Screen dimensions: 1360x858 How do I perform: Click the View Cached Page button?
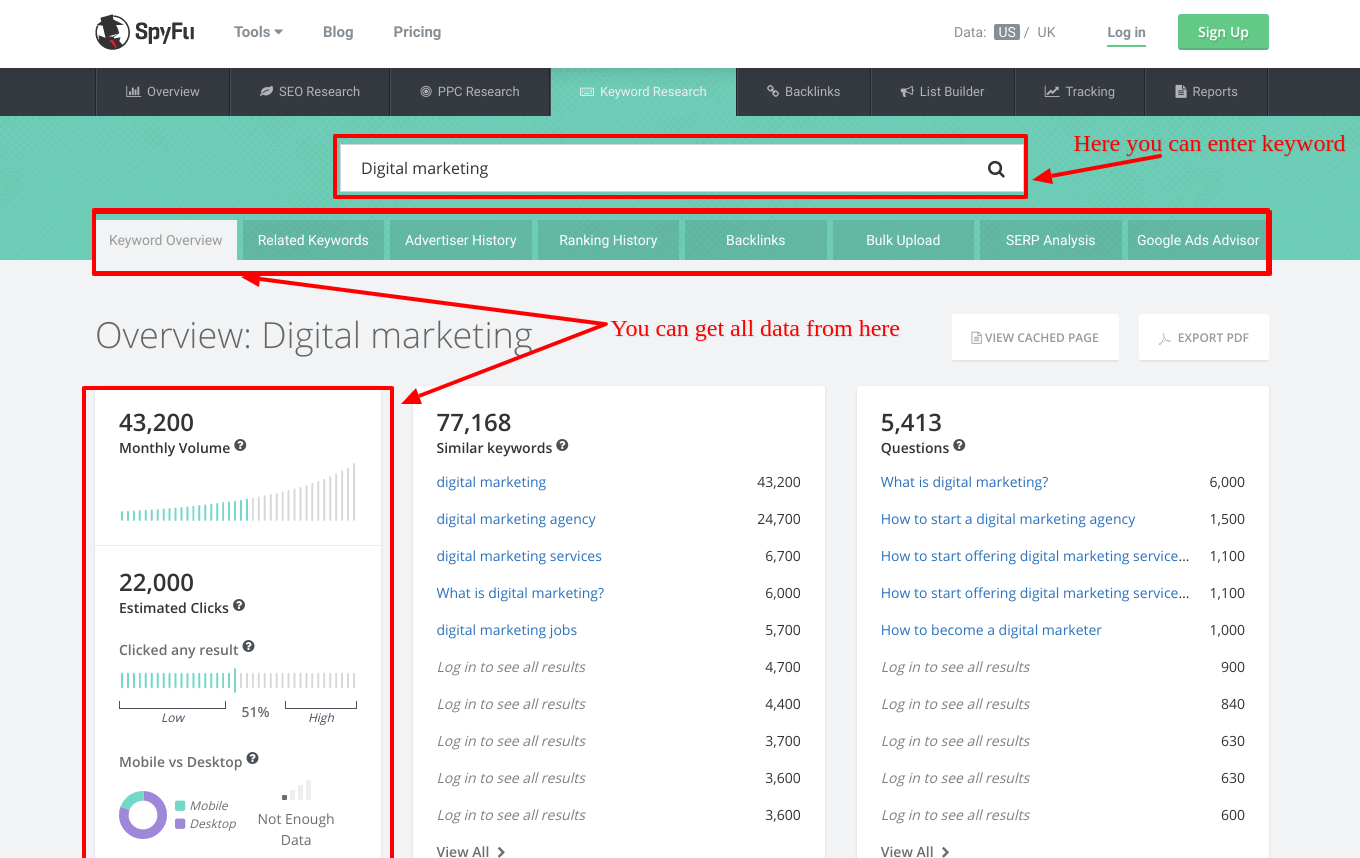[1035, 337]
